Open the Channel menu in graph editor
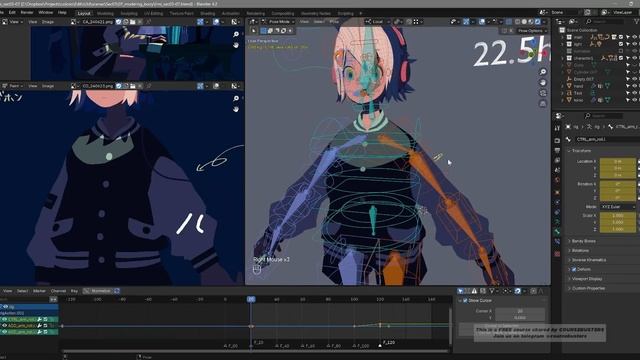 (x=58, y=291)
